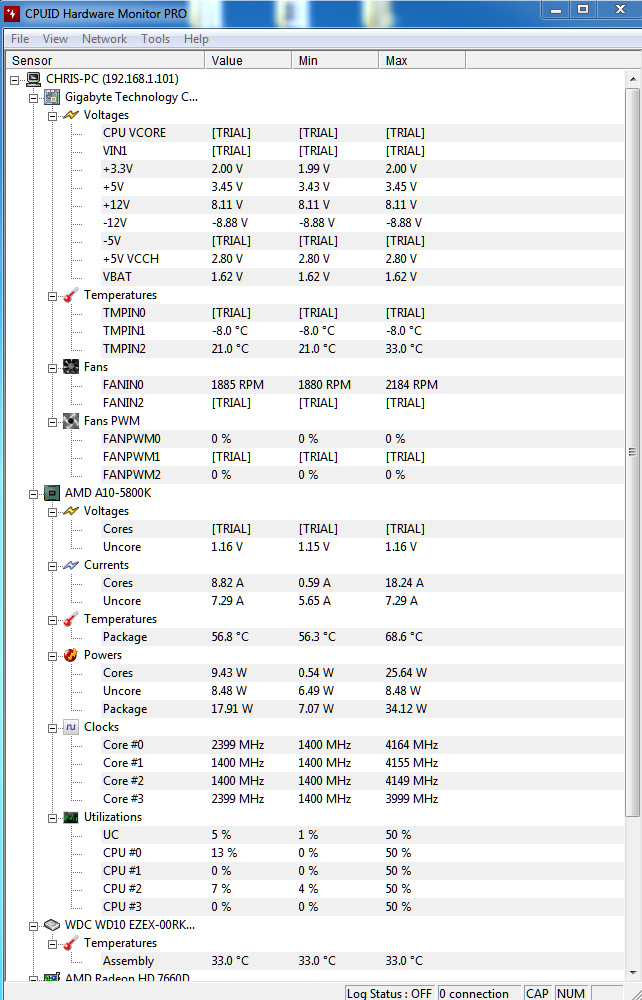Collapse the Fans PWM group
Viewport: 642px width, 1000px height.
click(x=52, y=422)
